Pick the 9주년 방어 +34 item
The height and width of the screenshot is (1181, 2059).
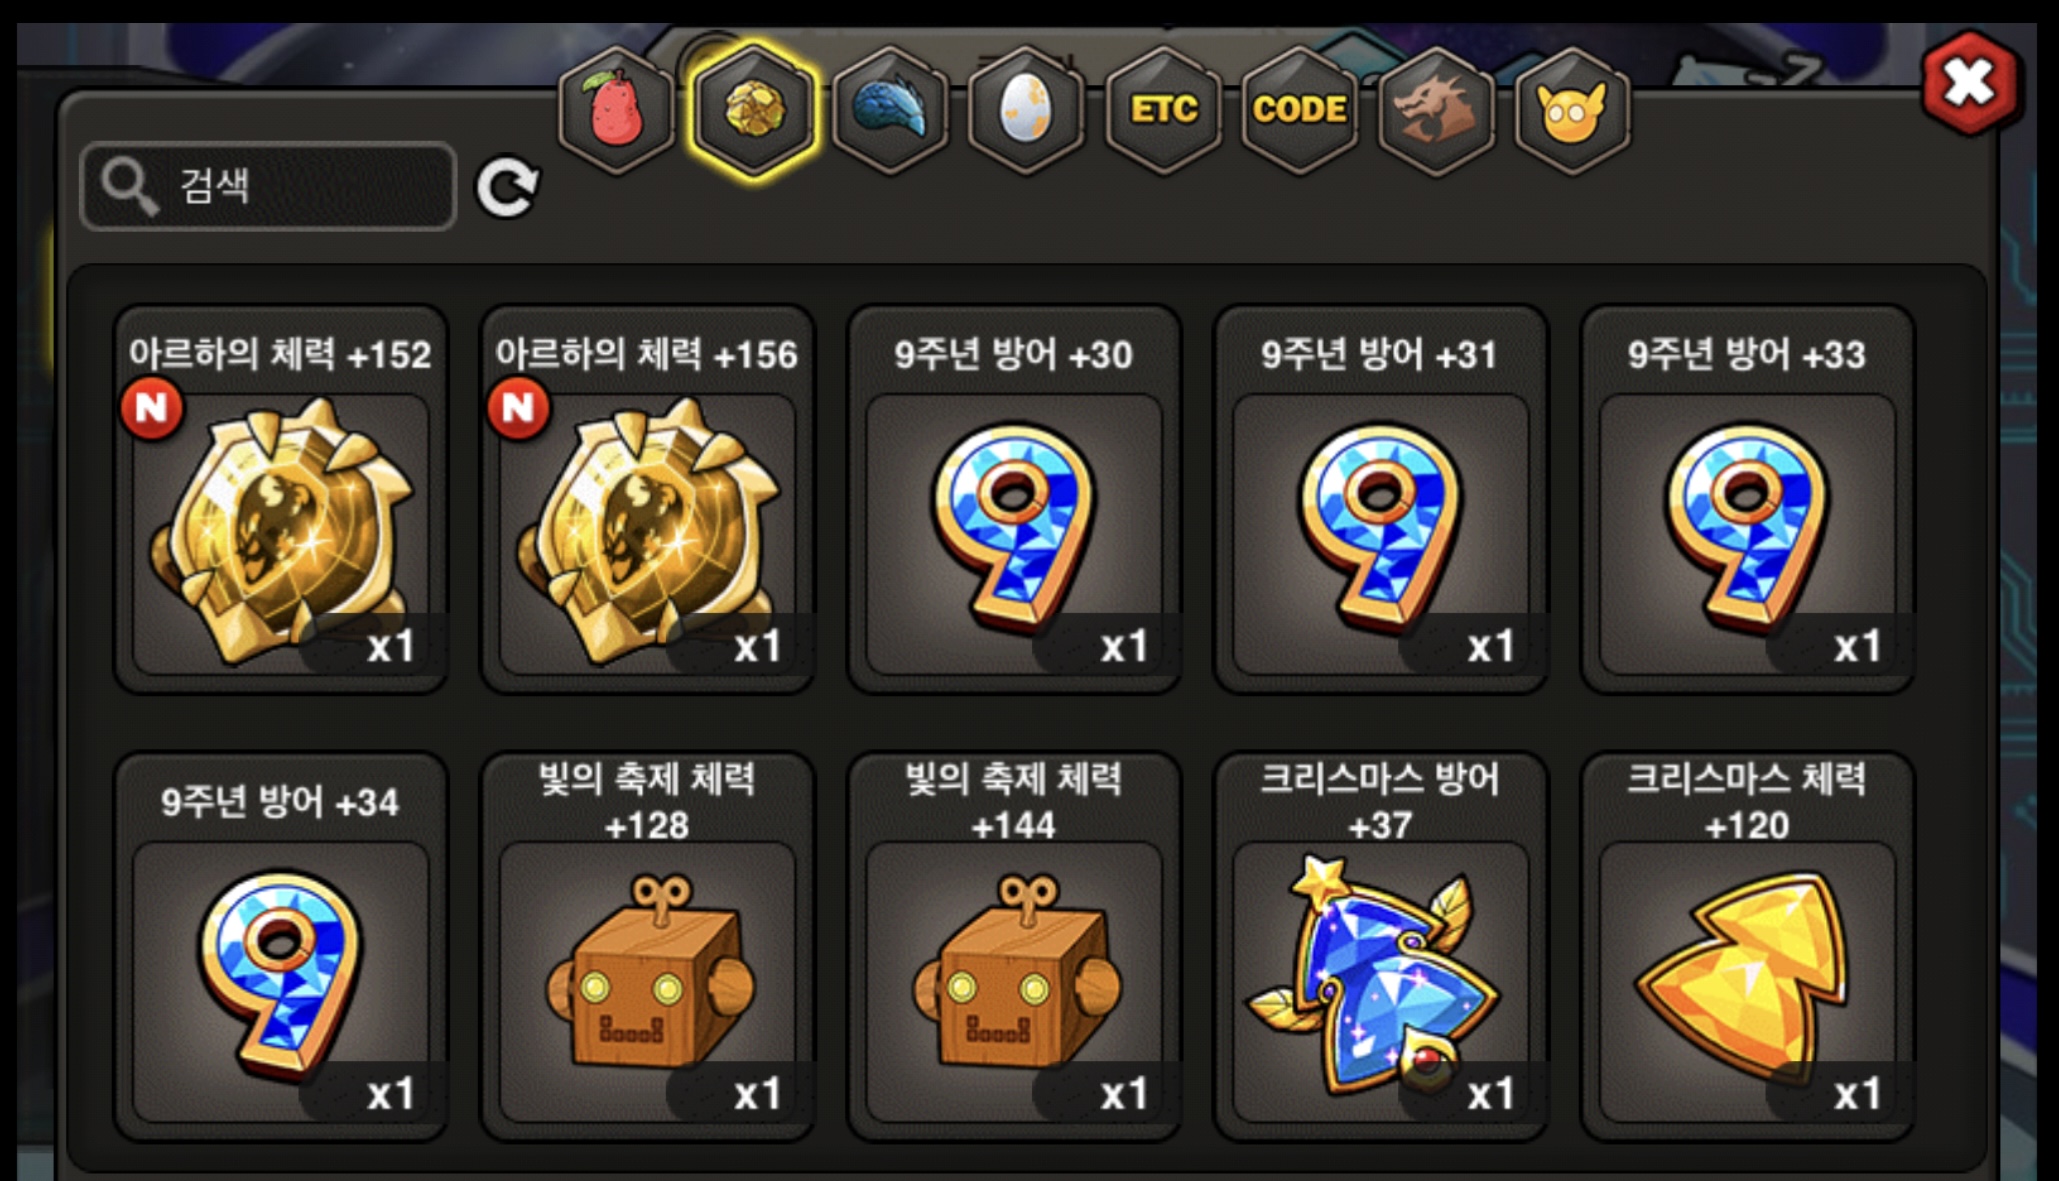[280, 946]
